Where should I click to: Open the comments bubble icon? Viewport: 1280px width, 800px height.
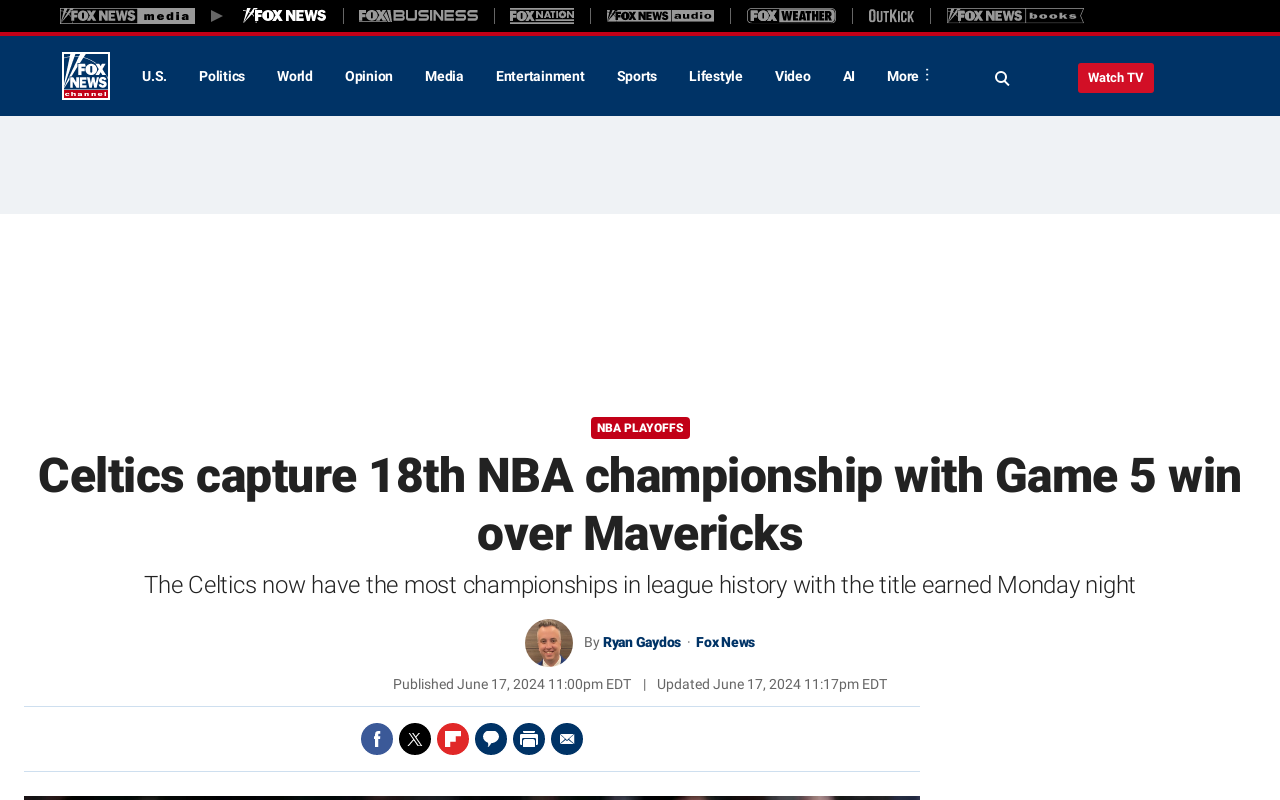coord(491,739)
